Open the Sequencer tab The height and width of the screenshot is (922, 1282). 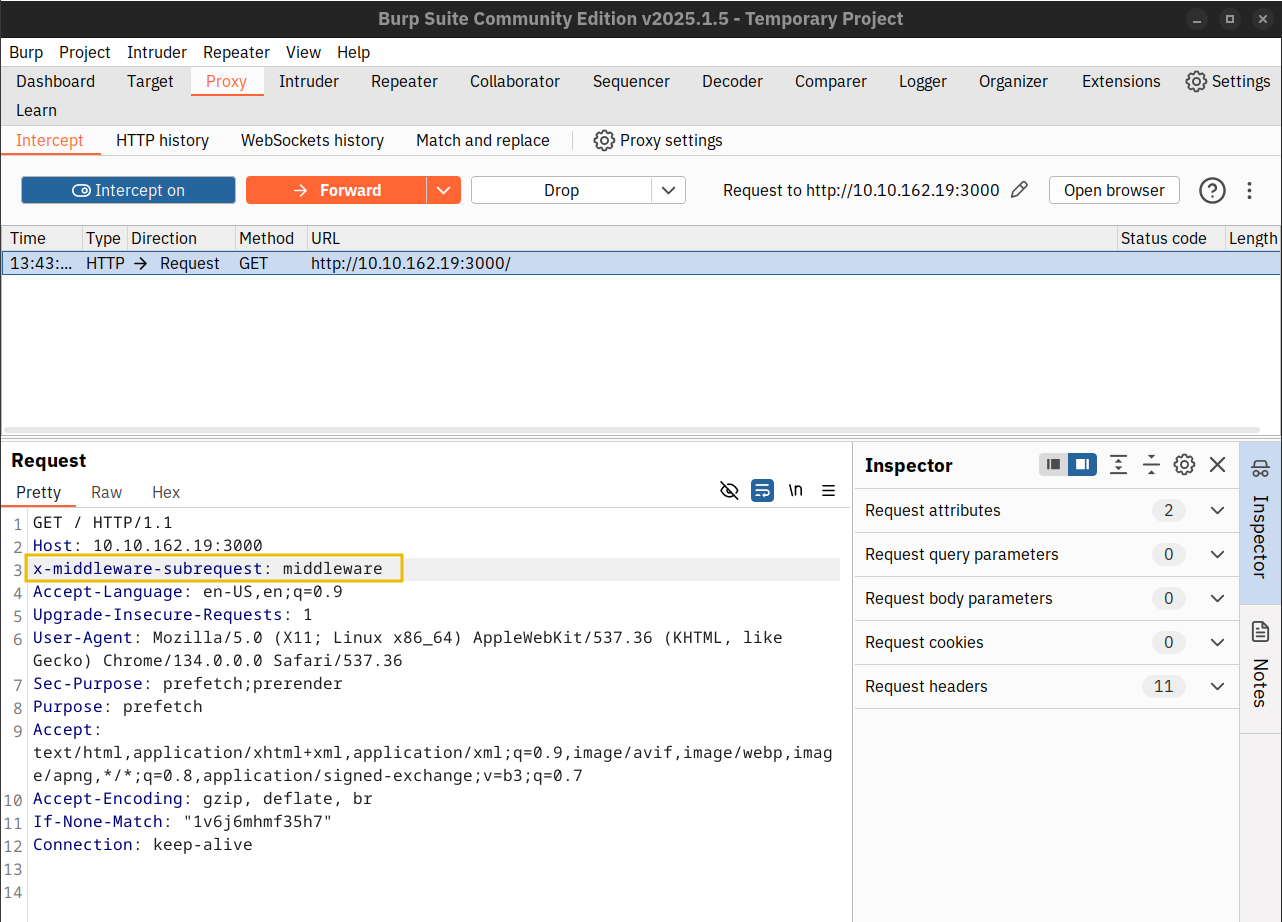click(x=631, y=81)
